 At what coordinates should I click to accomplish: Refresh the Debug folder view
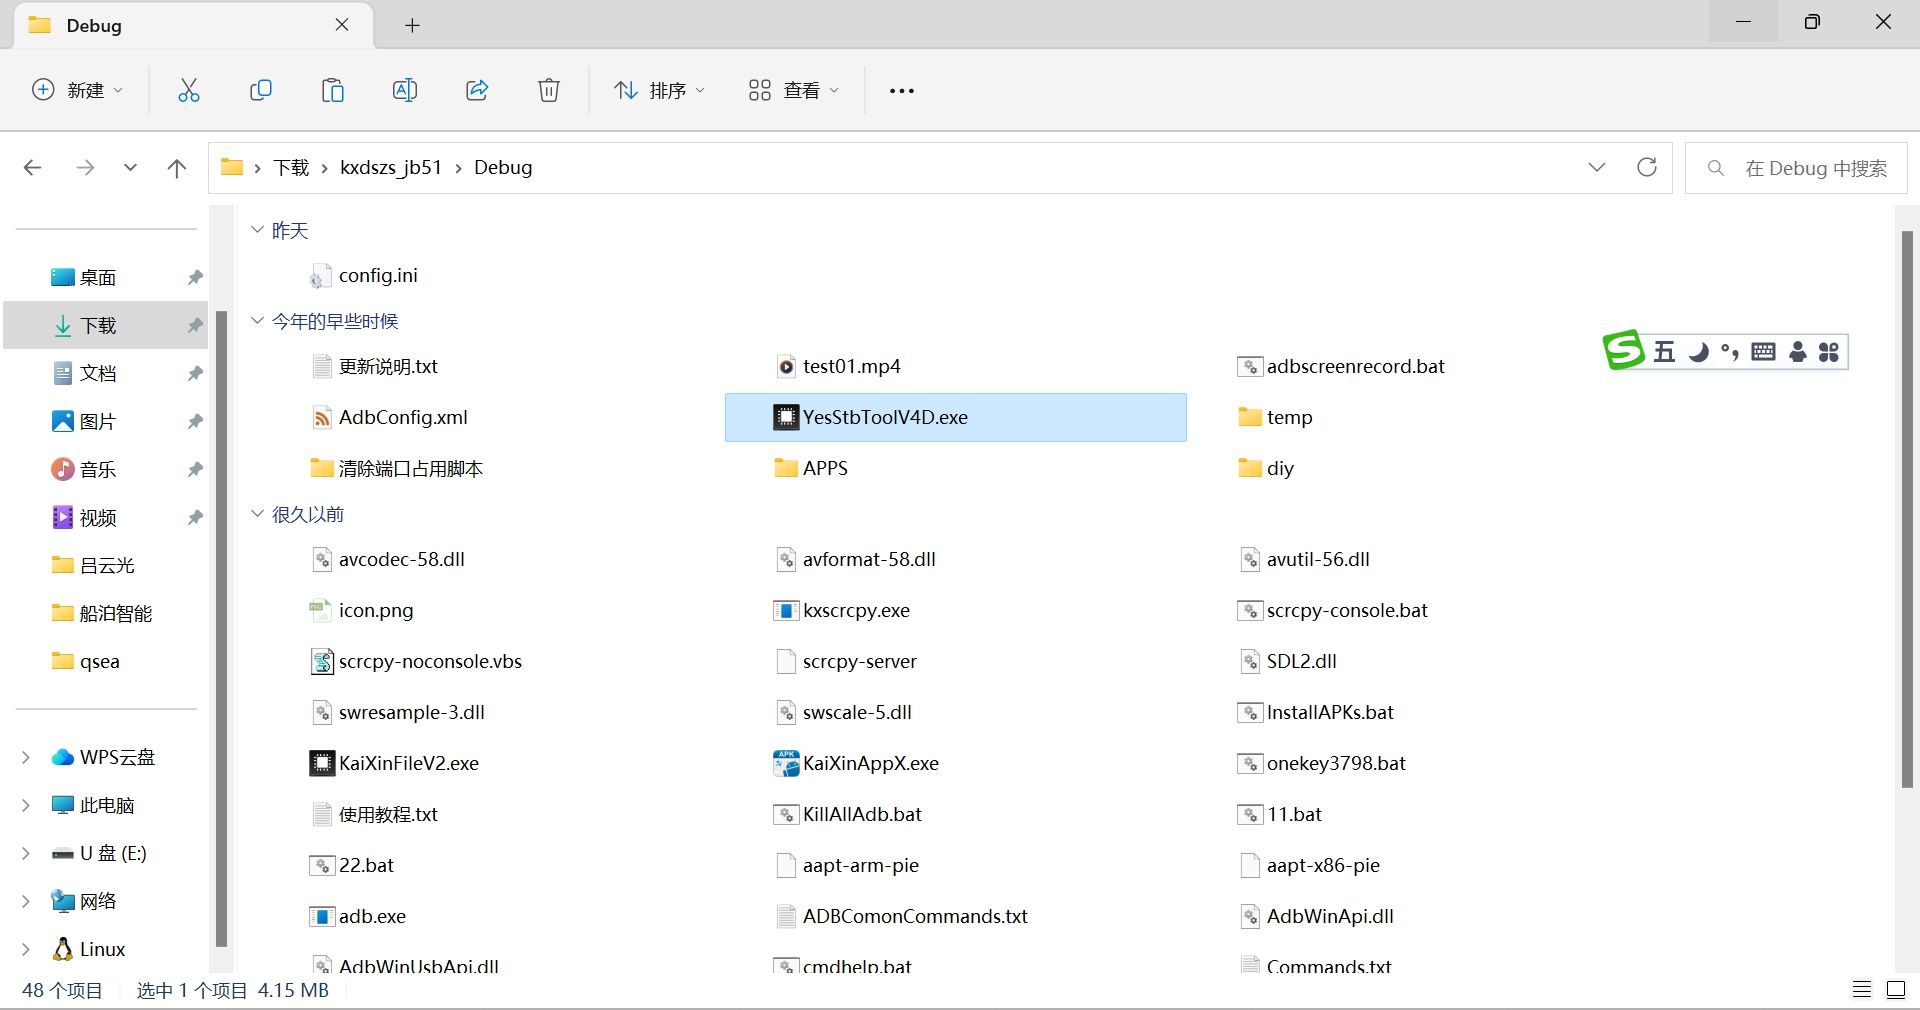[x=1646, y=167]
